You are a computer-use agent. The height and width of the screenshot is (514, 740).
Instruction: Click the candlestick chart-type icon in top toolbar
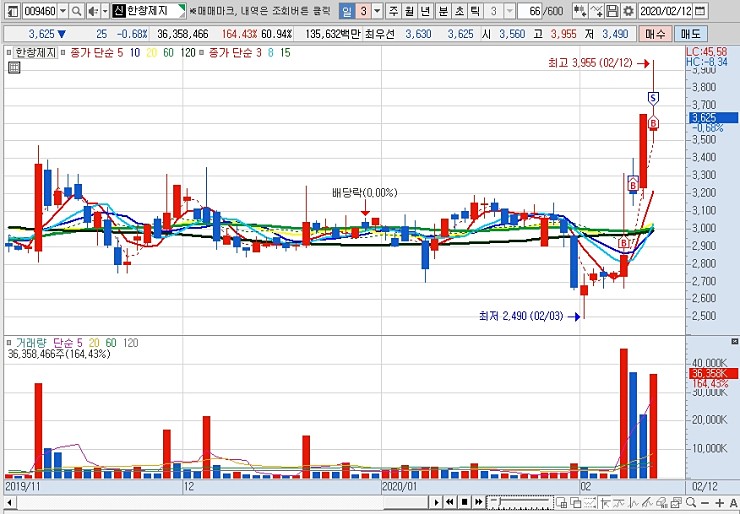[x=580, y=11]
